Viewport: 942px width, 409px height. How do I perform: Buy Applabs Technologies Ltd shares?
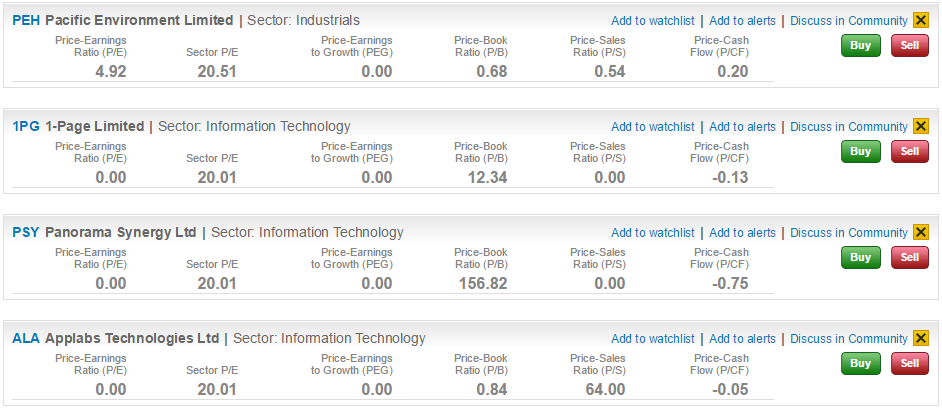(x=860, y=363)
